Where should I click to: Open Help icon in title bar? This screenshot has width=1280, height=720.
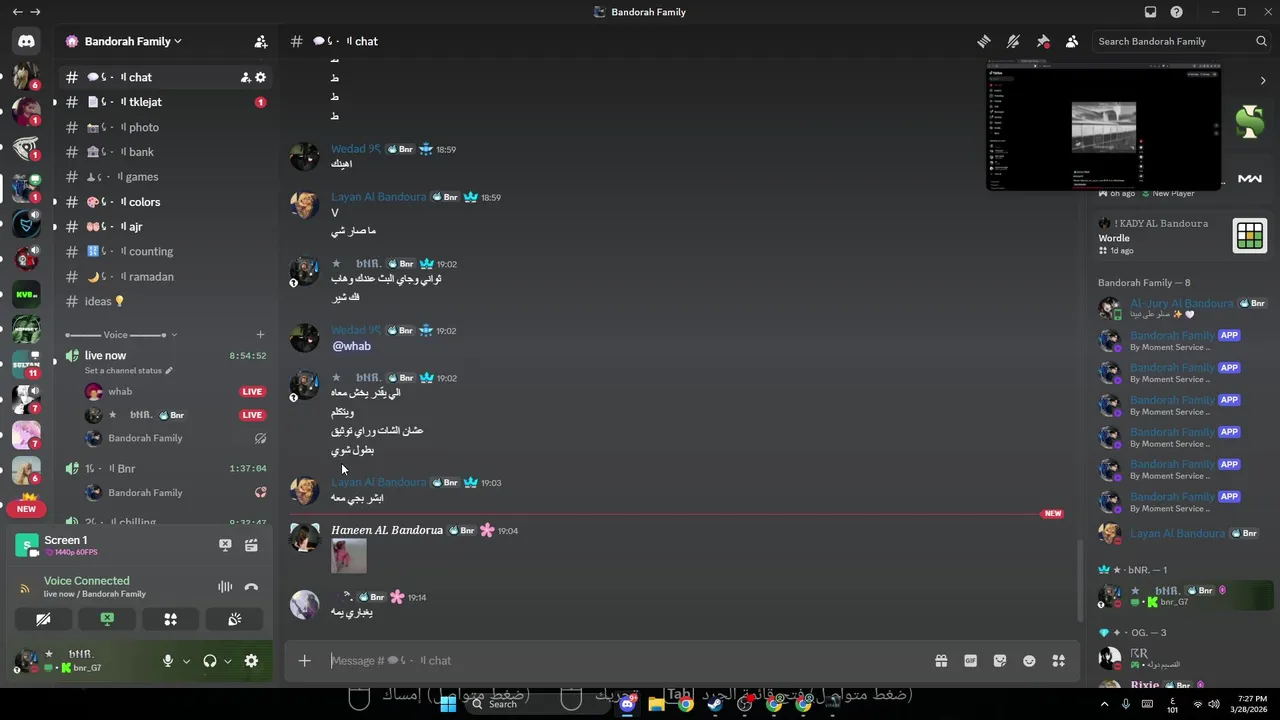(x=1177, y=12)
